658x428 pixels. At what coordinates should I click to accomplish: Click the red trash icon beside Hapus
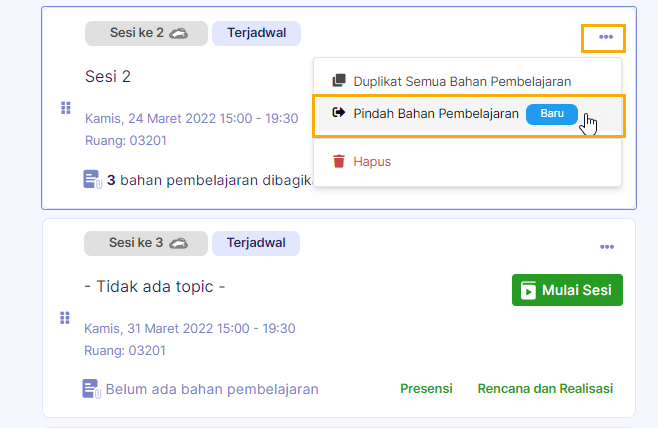[339, 161]
